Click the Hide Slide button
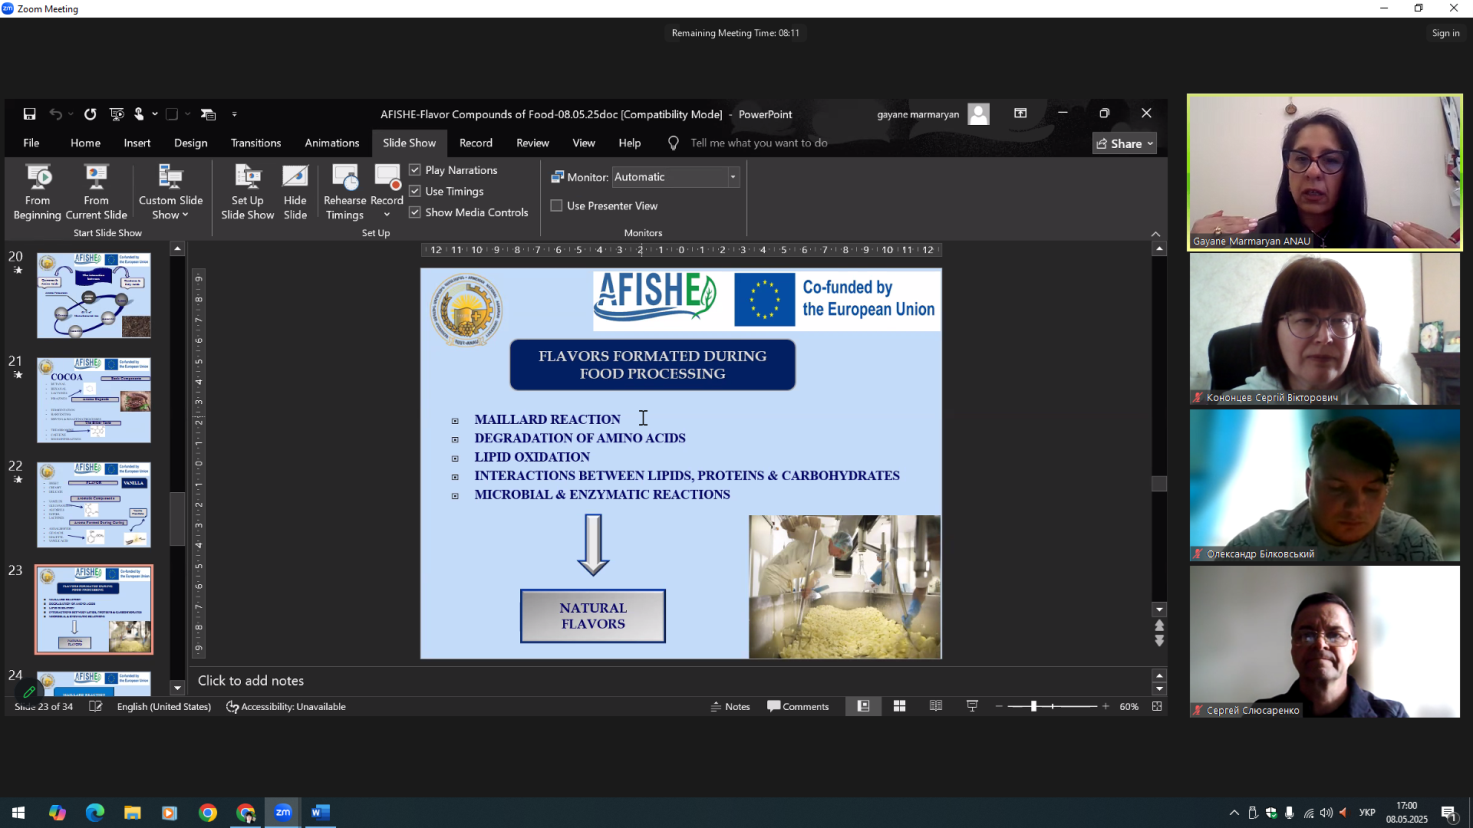This screenshot has width=1473, height=828. (295, 192)
